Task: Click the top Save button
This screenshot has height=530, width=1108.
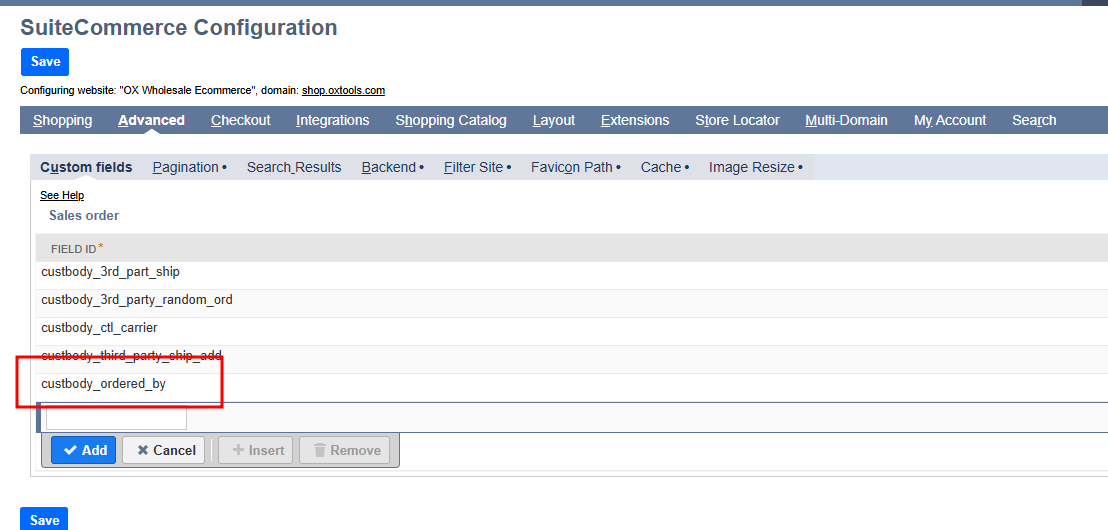Action: tap(45, 62)
